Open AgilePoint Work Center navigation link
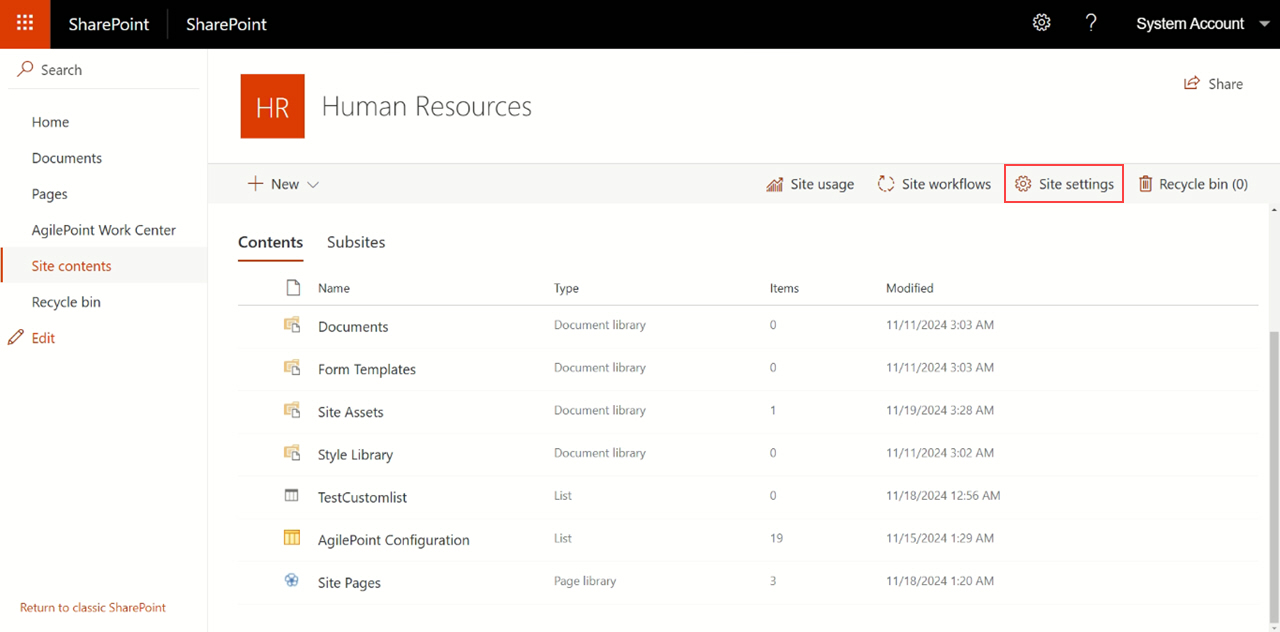The width and height of the screenshot is (1280, 632). [104, 230]
